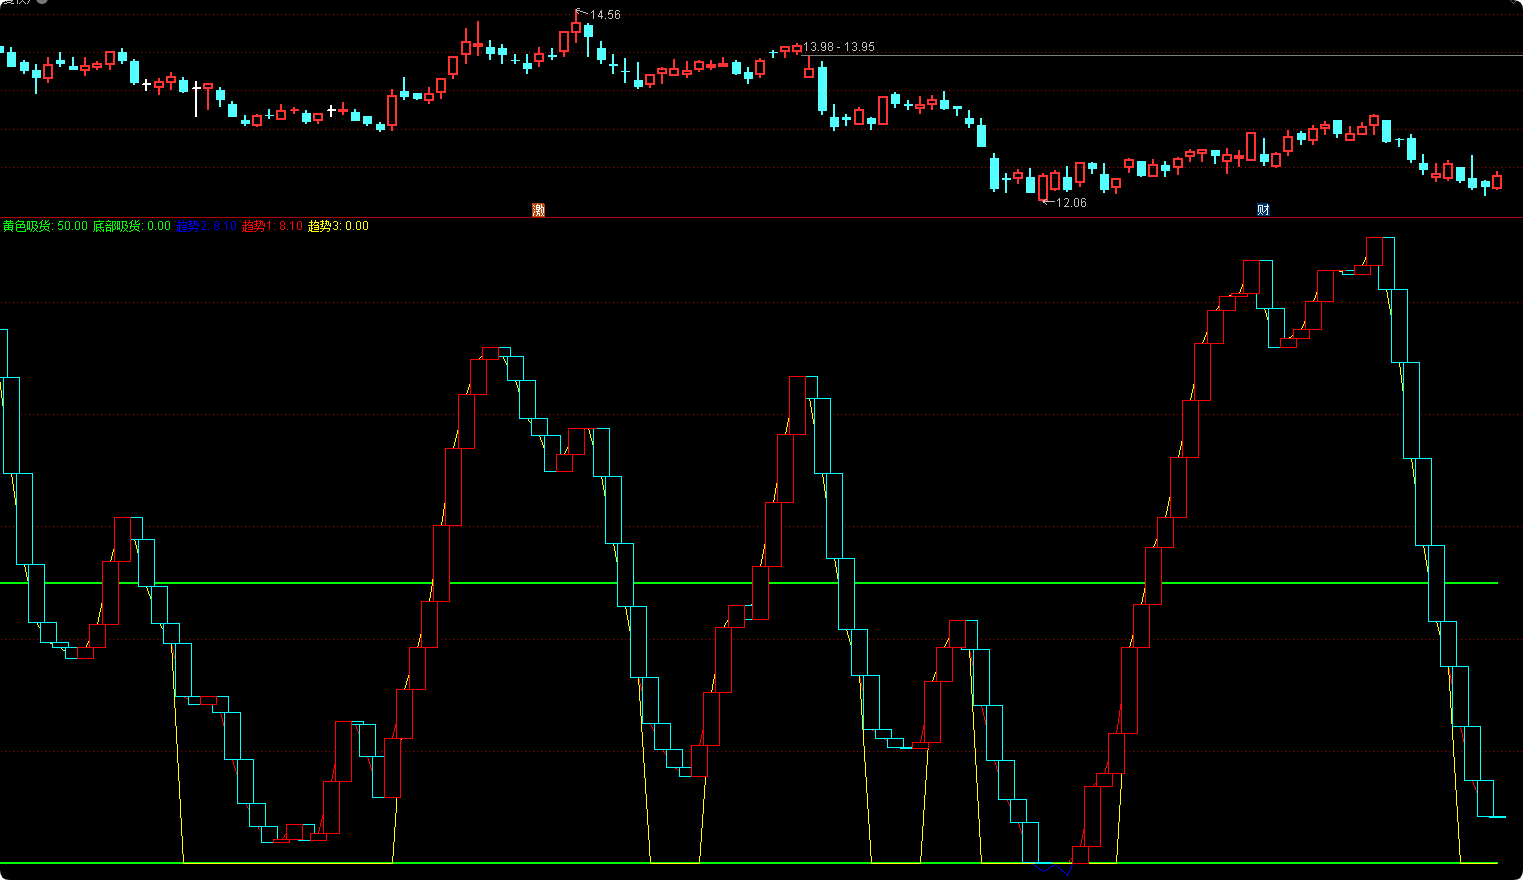
Task: Click the gray circle icon at top-left
Action: (x=42, y=2)
